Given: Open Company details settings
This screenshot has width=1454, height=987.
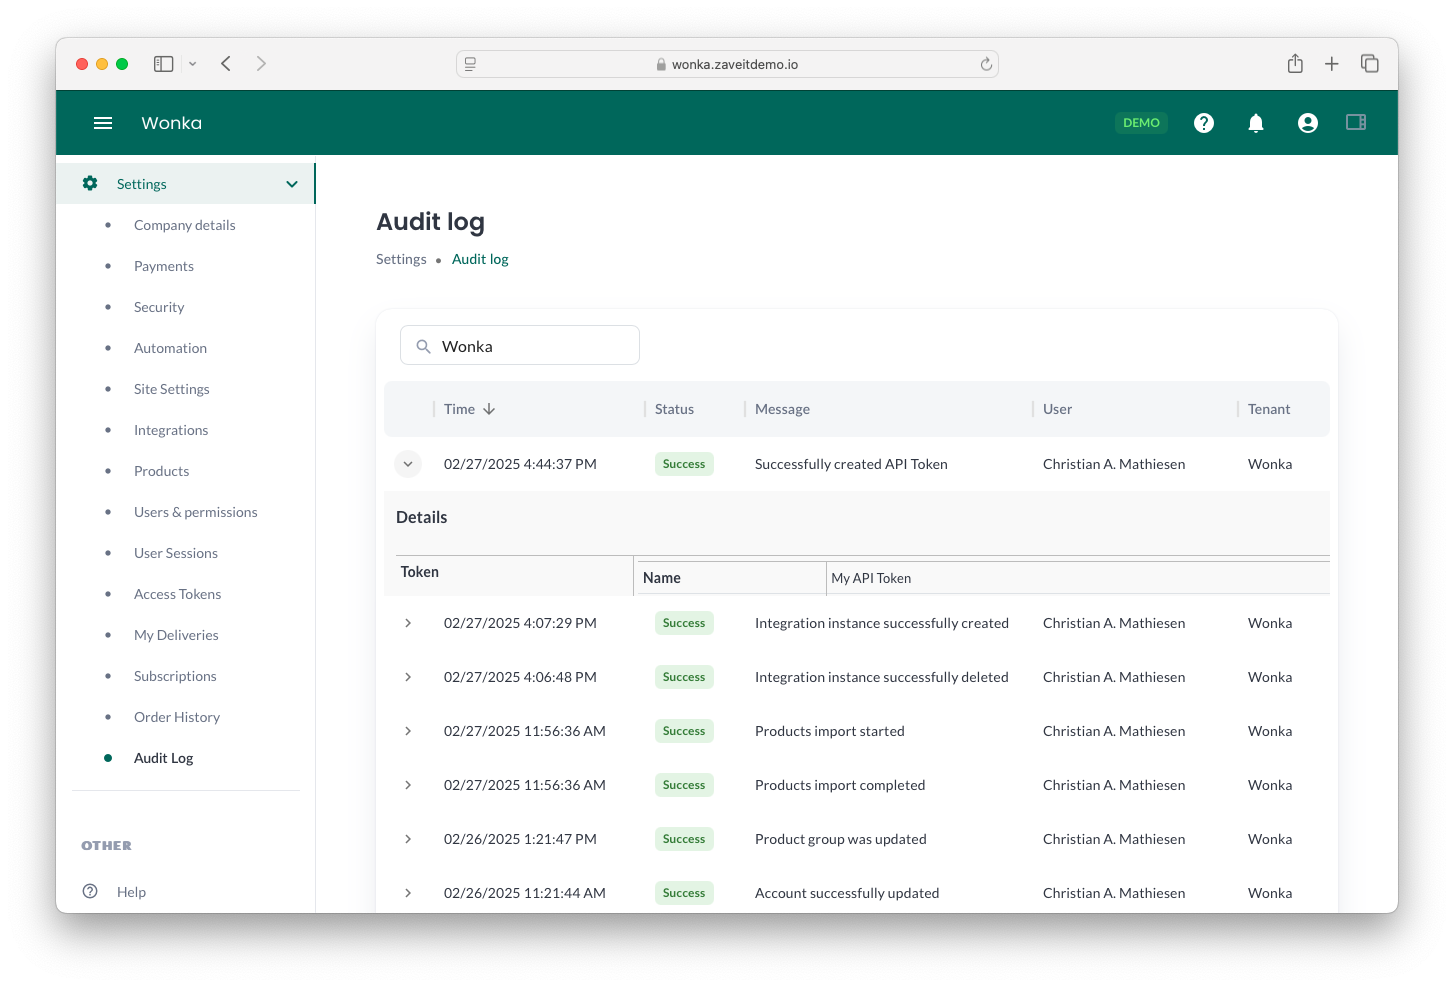Looking at the screenshot, I should tap(185, 225).
